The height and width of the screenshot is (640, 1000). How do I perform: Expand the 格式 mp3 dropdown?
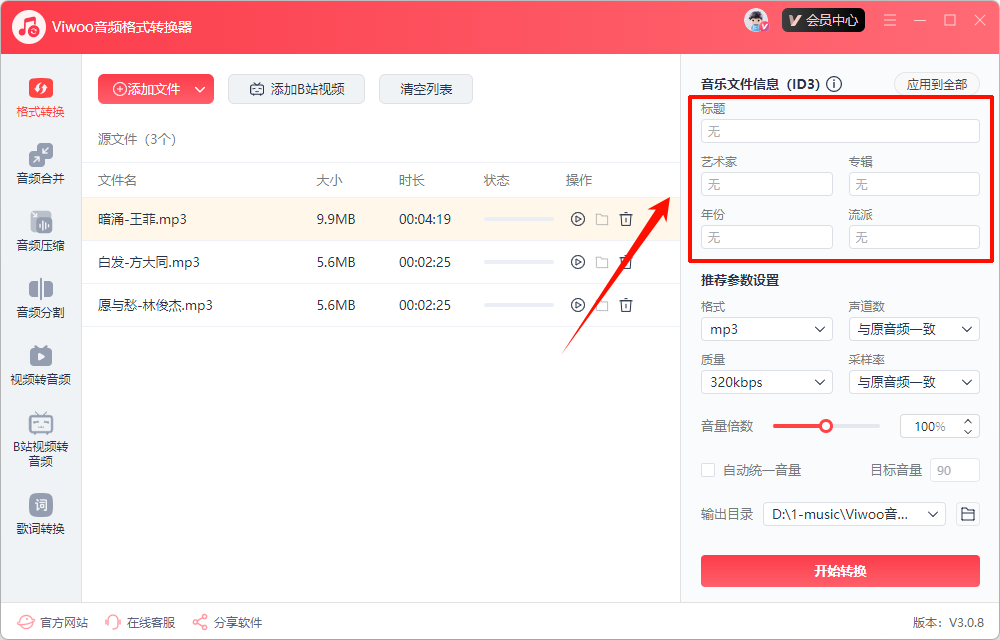pyautogui.click(x=766, y=329)
